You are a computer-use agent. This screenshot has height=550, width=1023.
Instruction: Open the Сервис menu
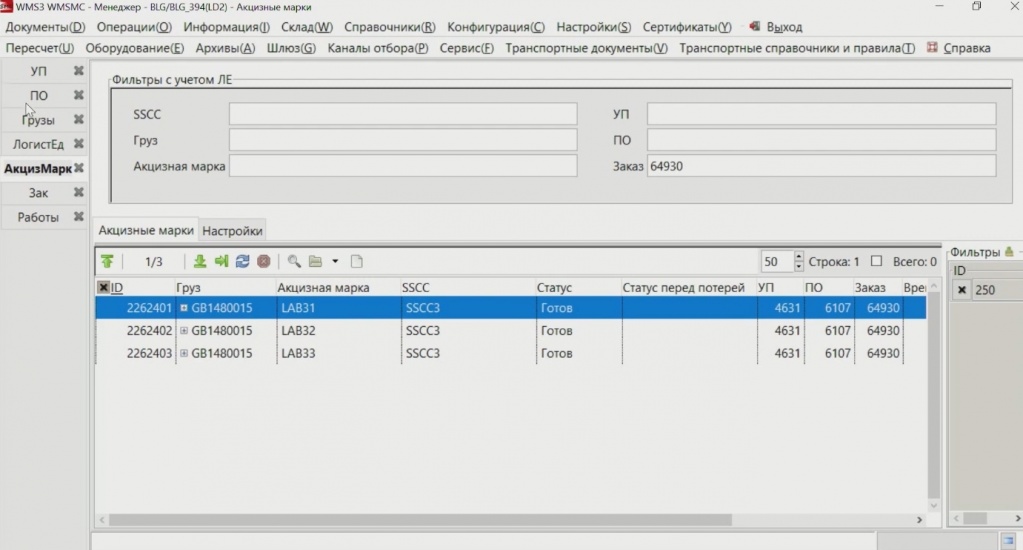click(466, 48)
